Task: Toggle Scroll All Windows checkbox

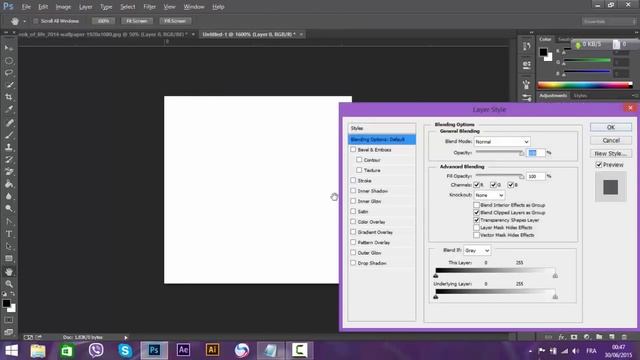Action: [36, 21]
